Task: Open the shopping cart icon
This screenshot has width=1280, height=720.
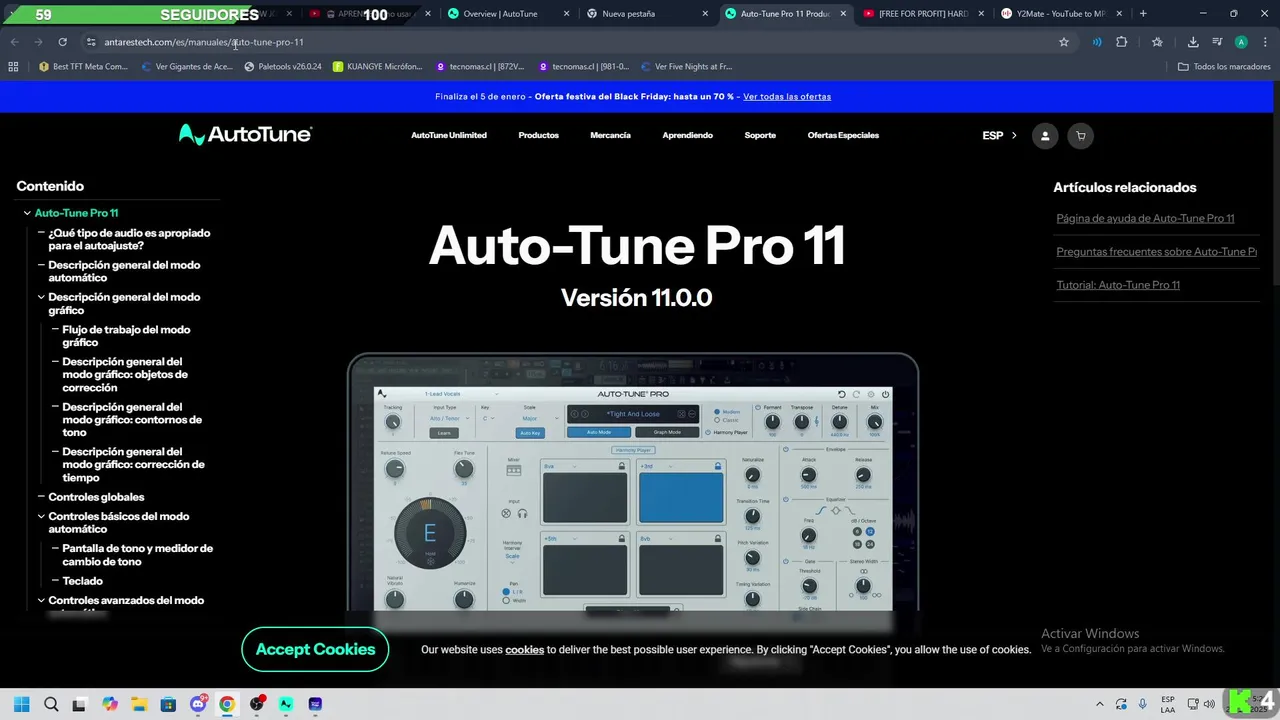Action: pyautogui.click(x=1080, y=136)
